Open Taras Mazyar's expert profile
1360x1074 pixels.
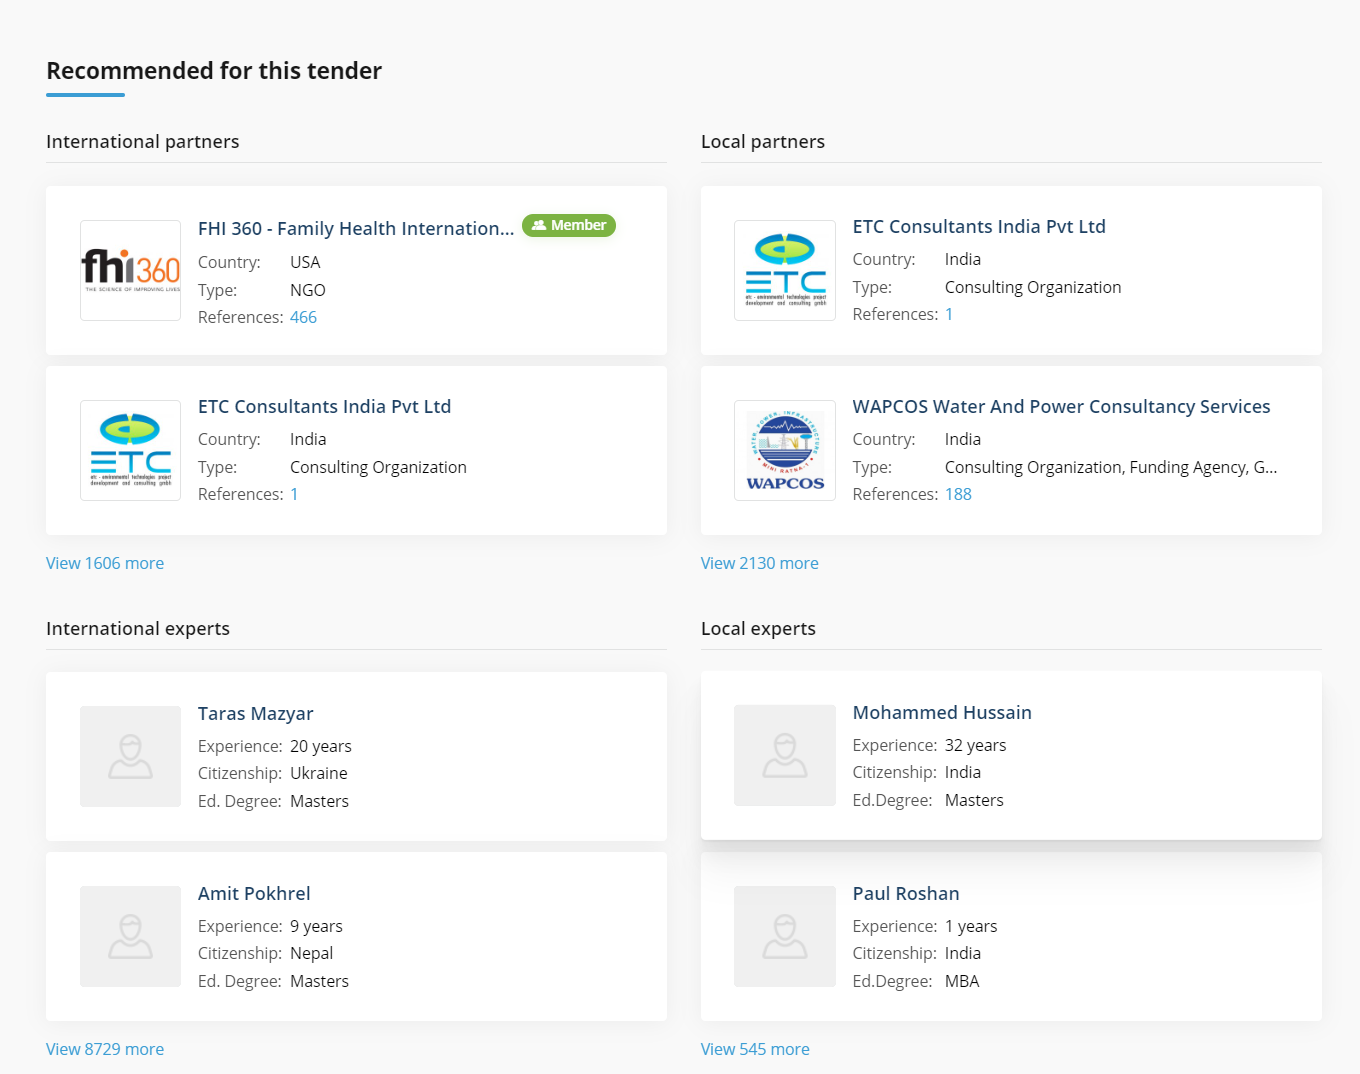[255, 713]
